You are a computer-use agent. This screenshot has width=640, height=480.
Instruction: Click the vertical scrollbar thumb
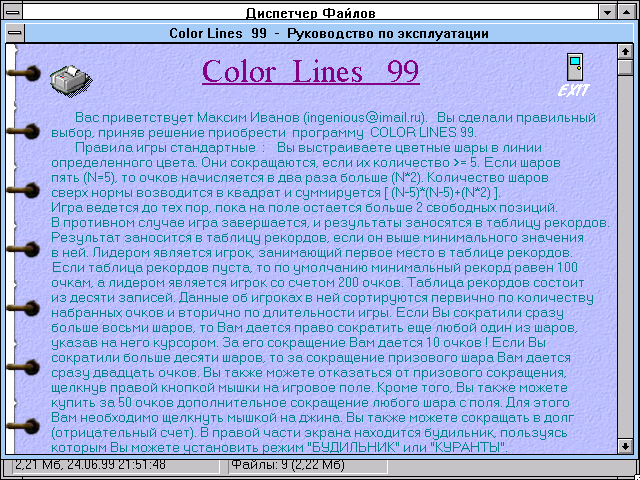625,67
